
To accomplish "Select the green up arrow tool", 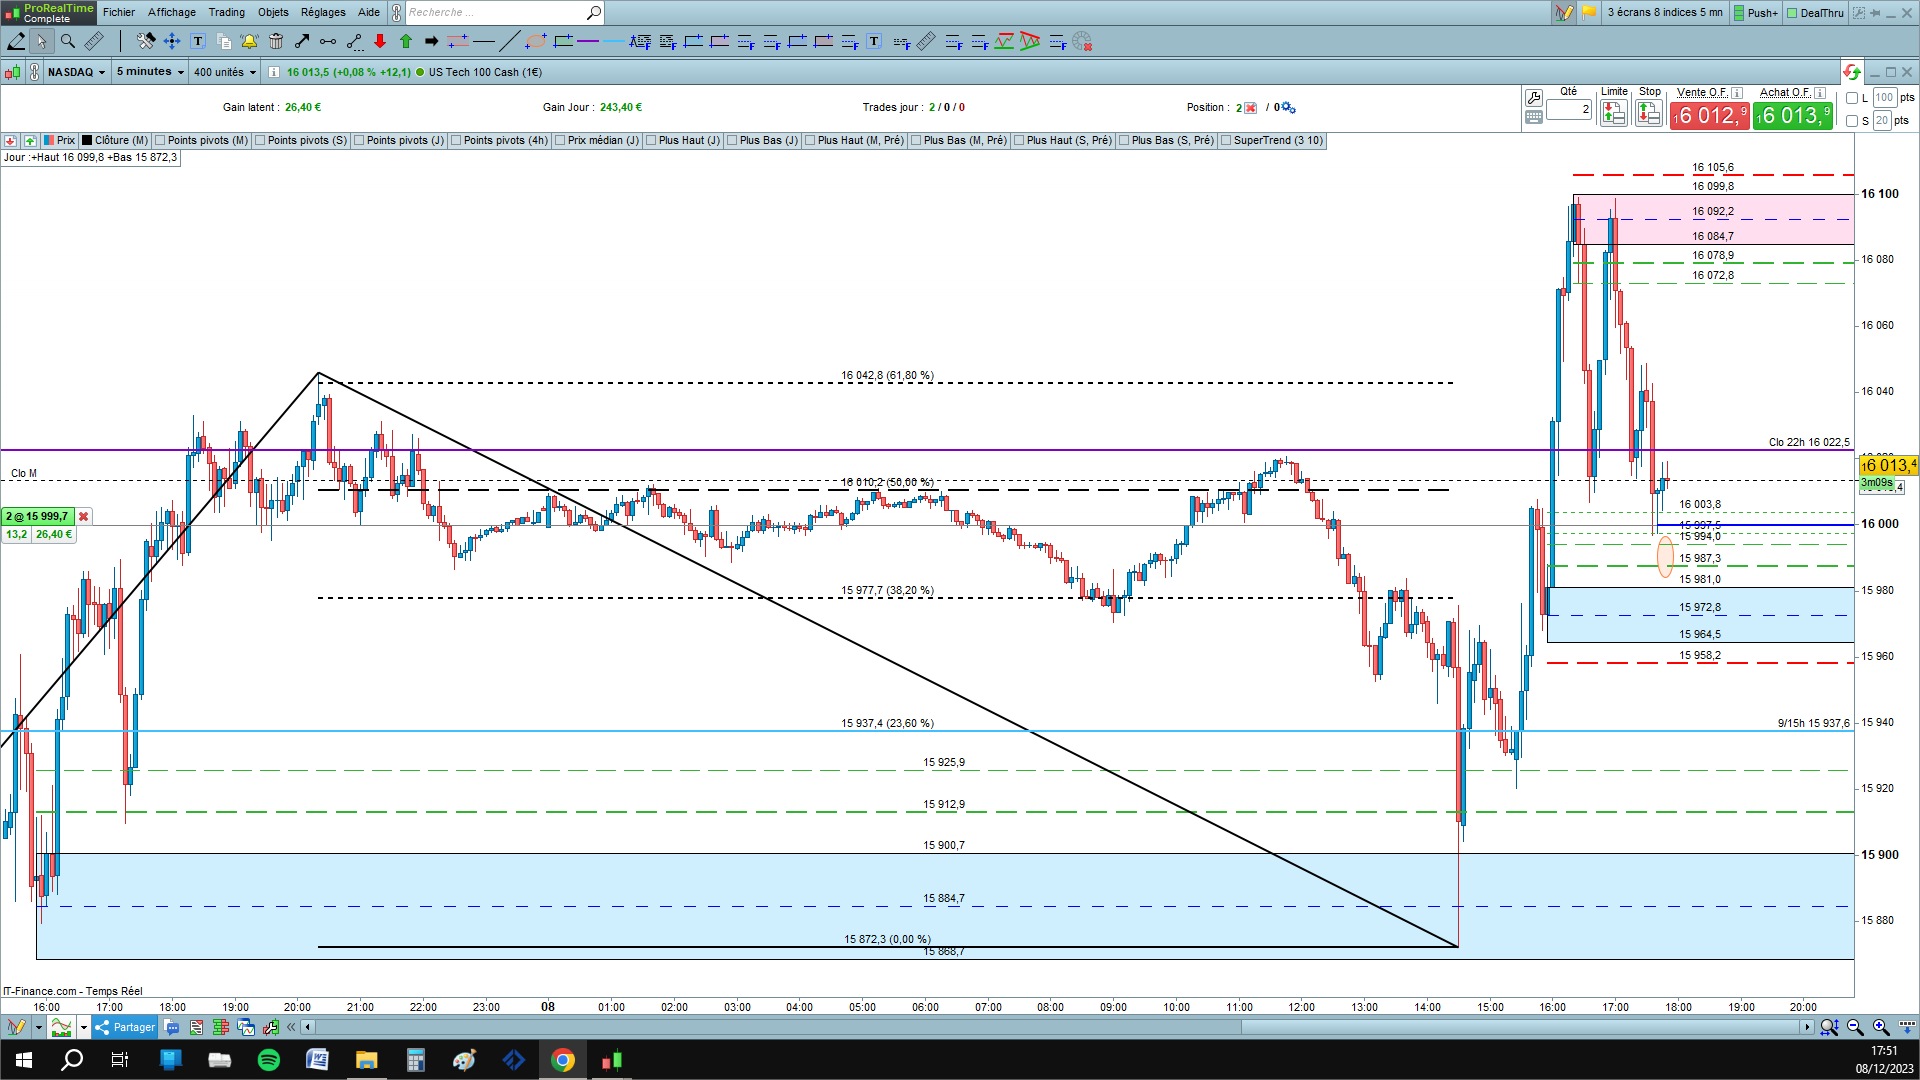I will (406, 41).
